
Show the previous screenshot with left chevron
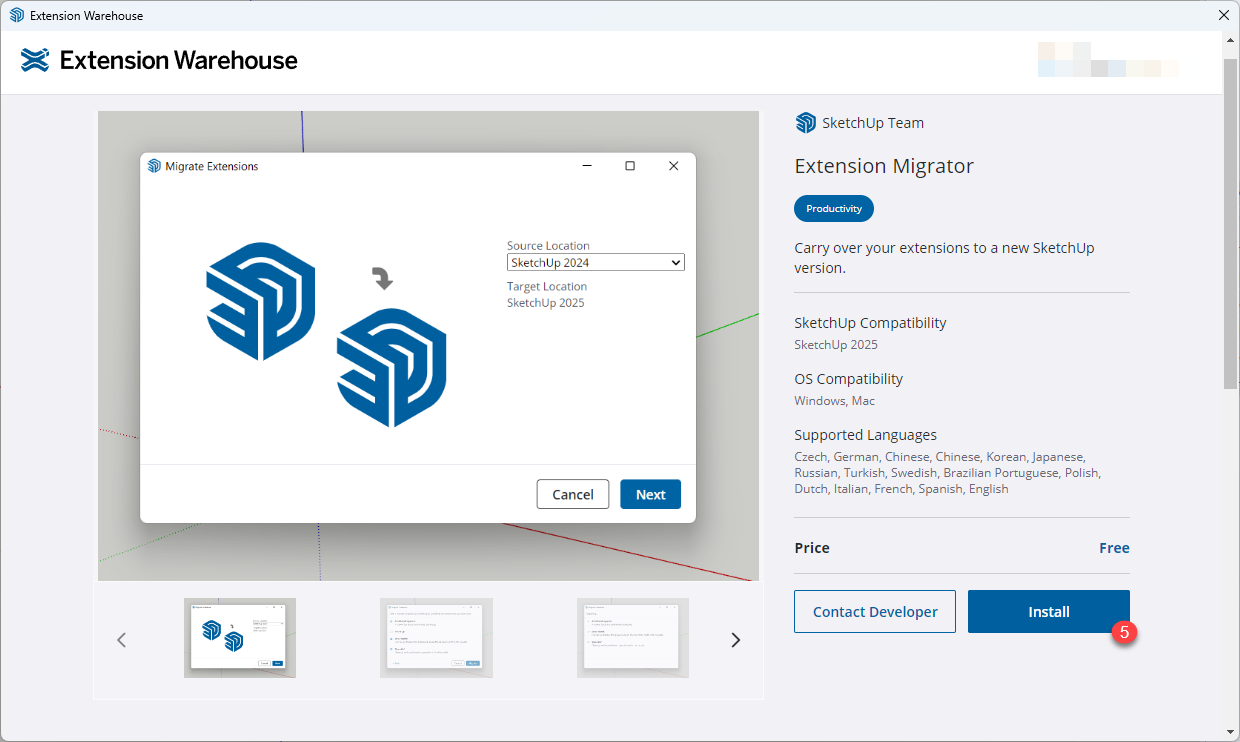(122, 640)
